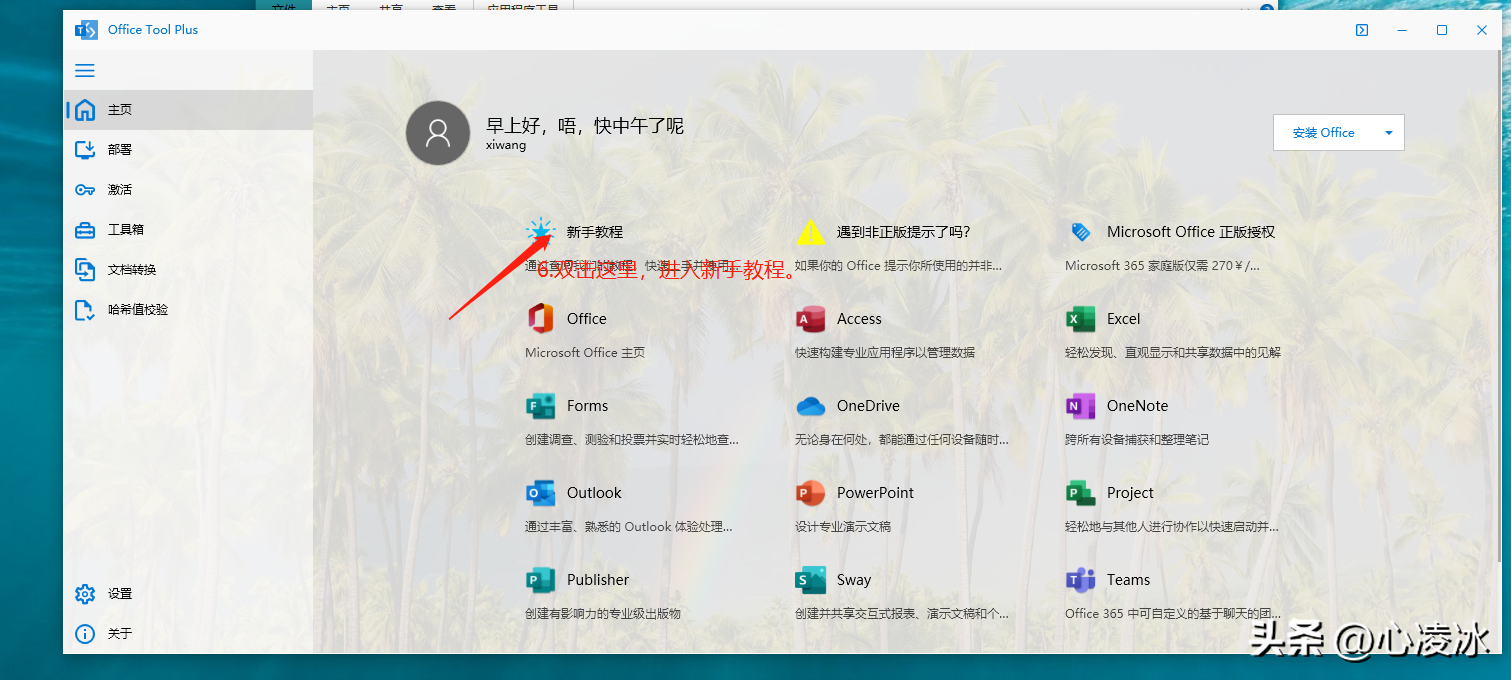Screen dimensions: 1511x680
Task: Click the Teams title text
Action: (x=1128, y=580)
